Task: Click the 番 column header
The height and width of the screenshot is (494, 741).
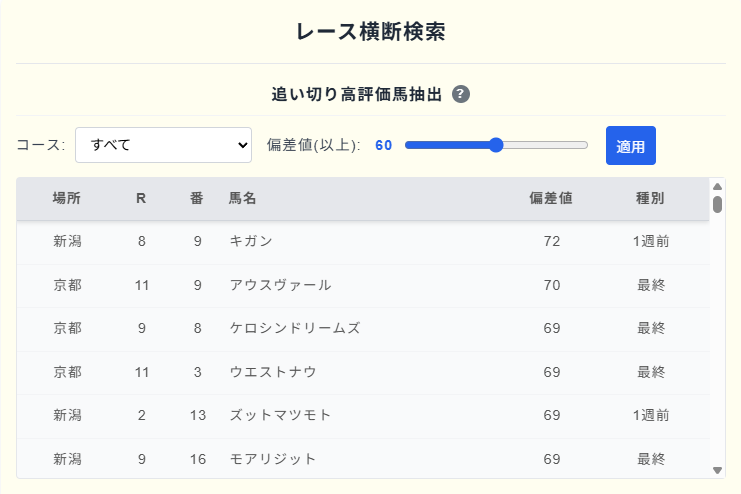Action: tap(197, 198)
